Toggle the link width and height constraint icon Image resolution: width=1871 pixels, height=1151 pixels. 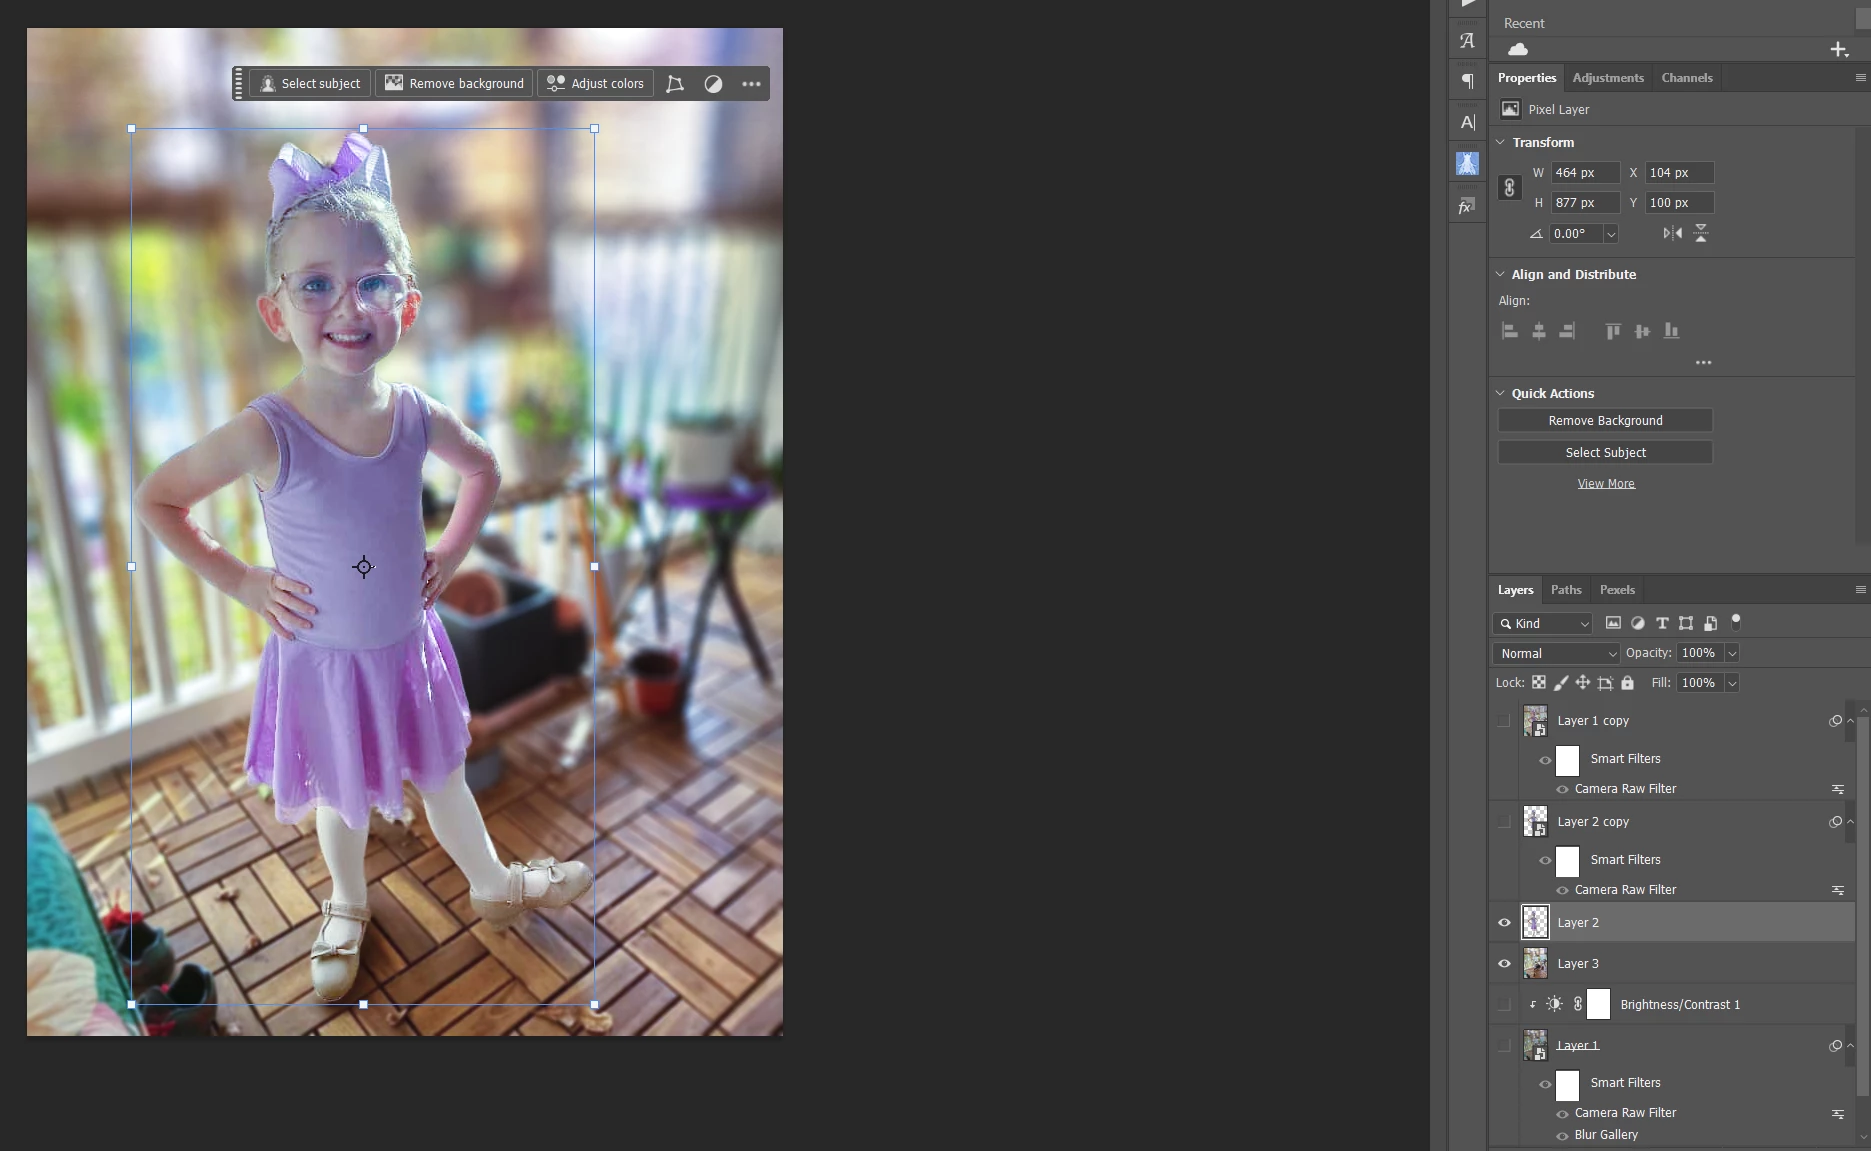pos(1509,188)
